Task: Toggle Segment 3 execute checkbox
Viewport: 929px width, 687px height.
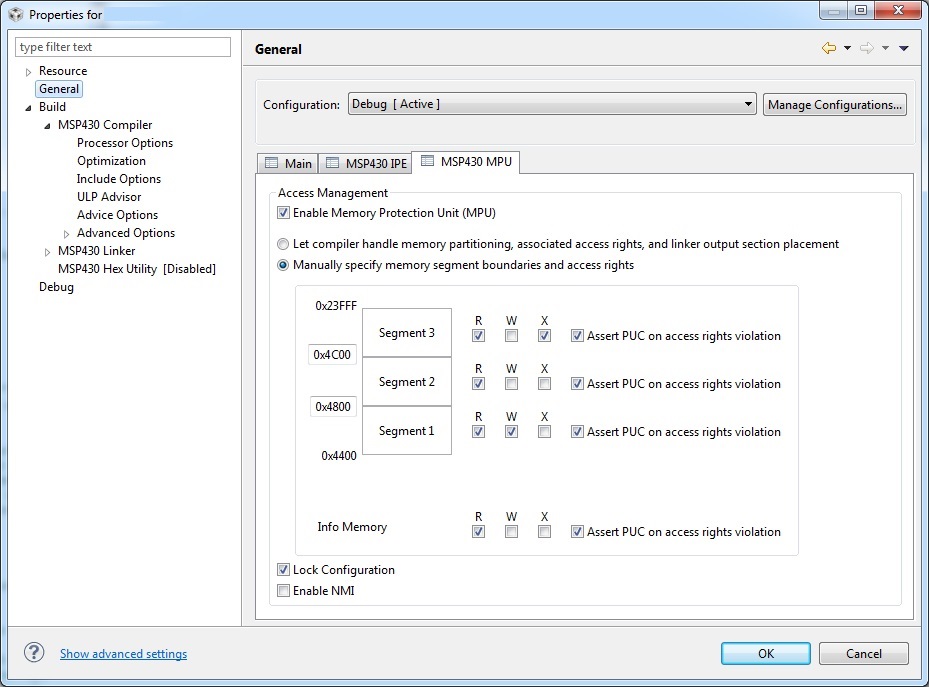Action: click(x=544, y=336)
